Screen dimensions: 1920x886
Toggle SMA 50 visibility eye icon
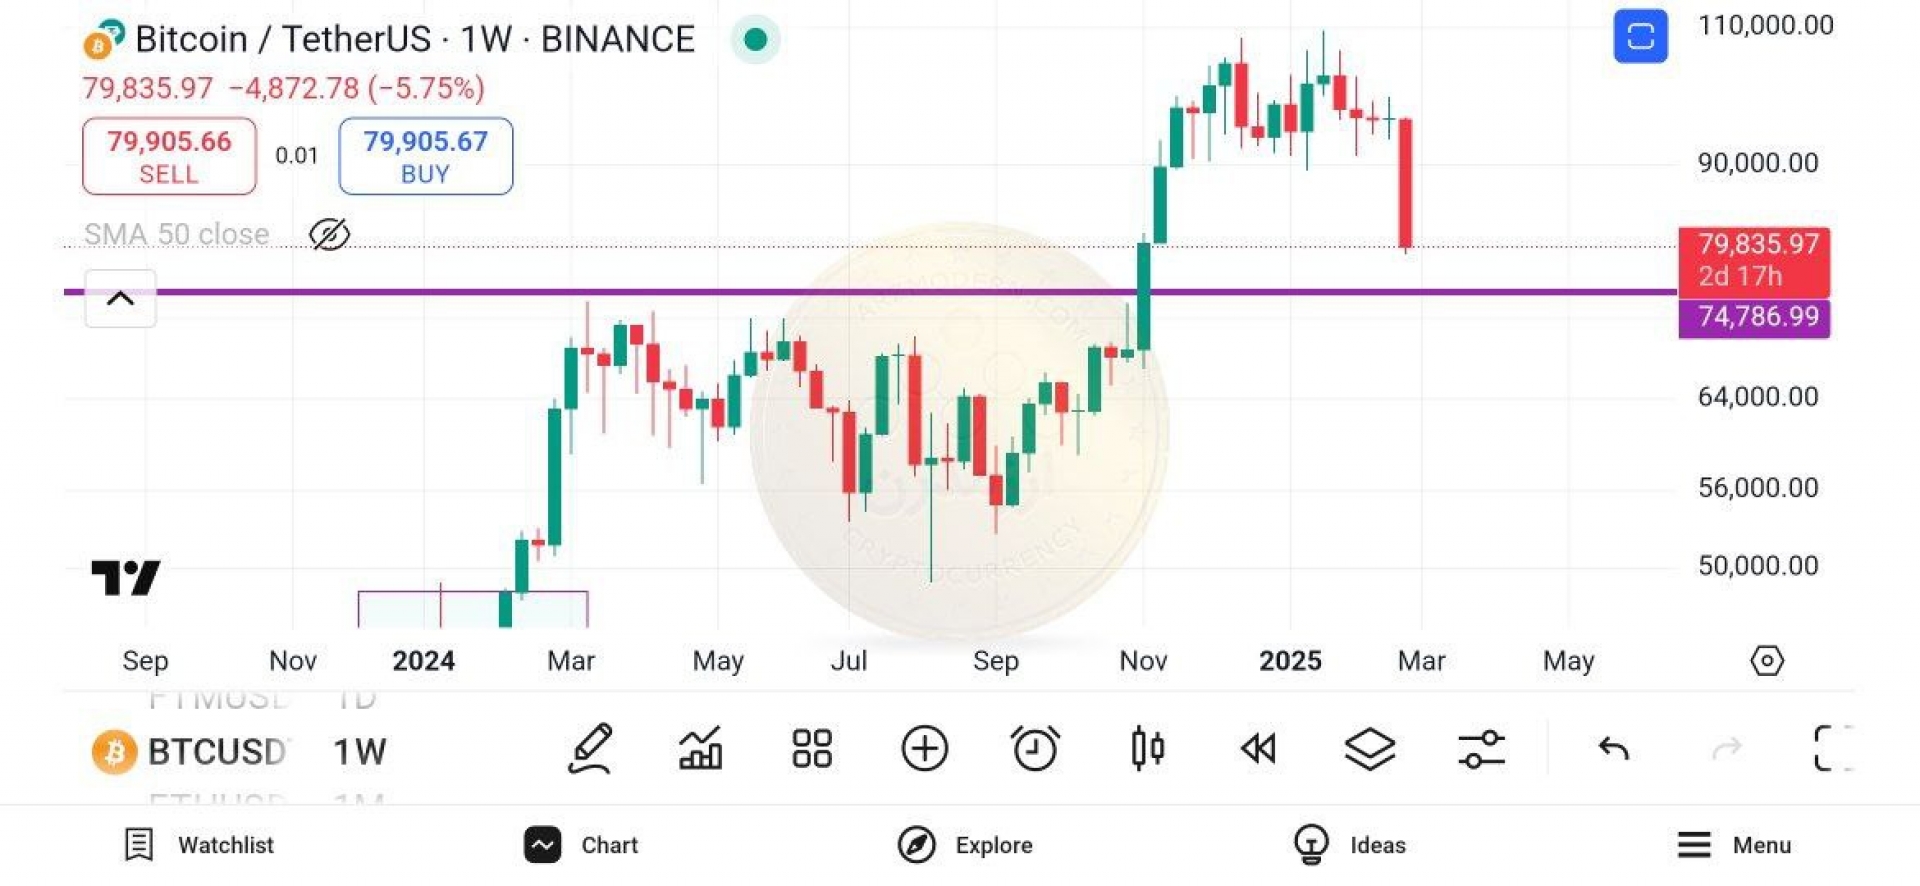(329, 235)
